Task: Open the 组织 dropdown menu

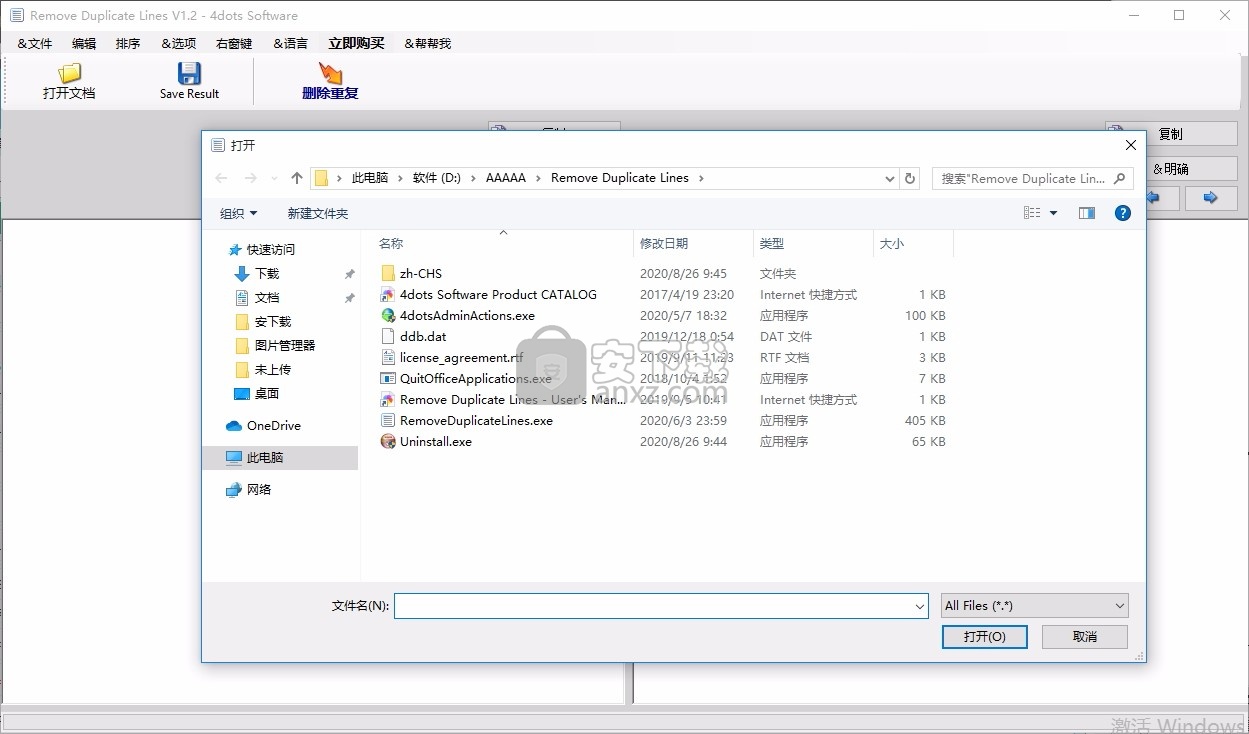Action: coord(239,213)
